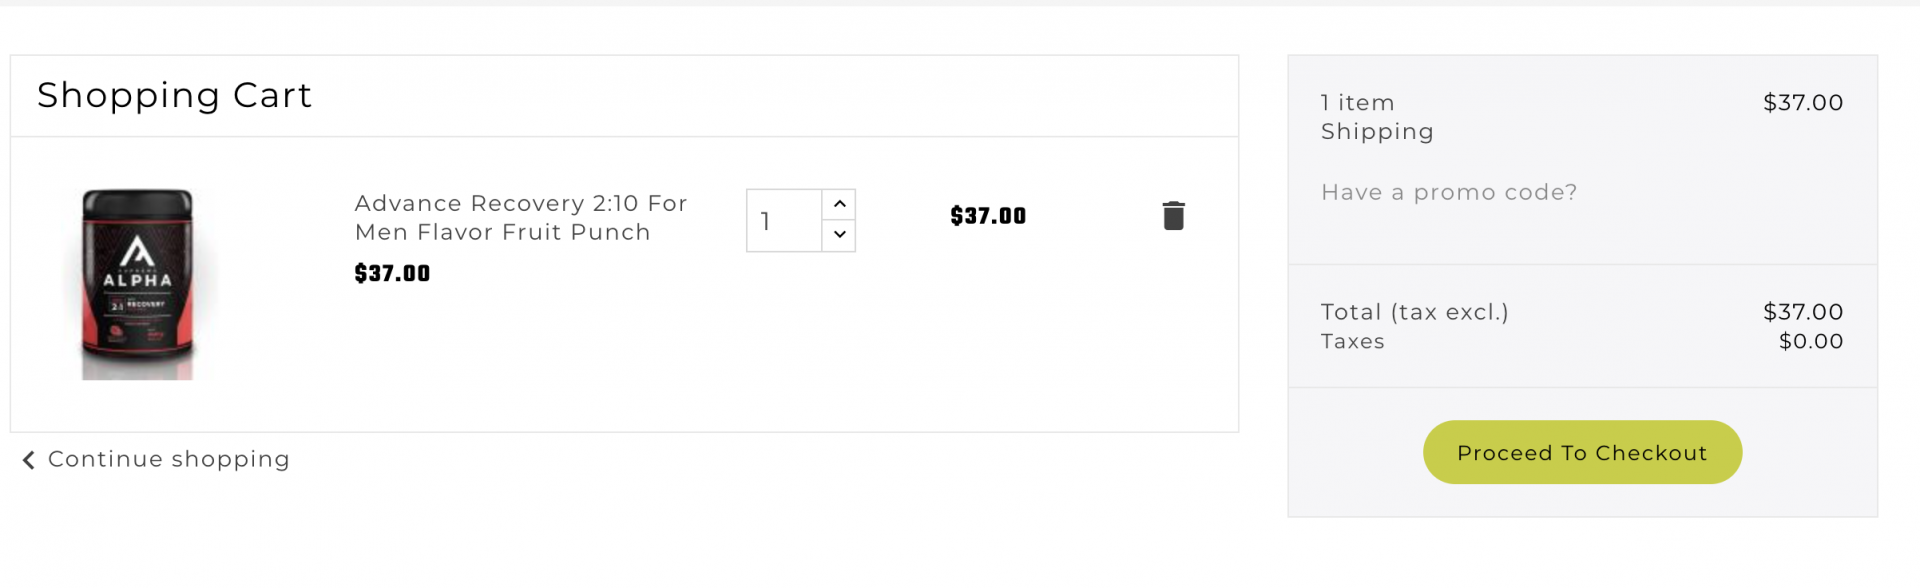The width and height of the screenshot is (1920, 588).
Task: Delete the item with the trash icon
Action: click(1173, 216)
